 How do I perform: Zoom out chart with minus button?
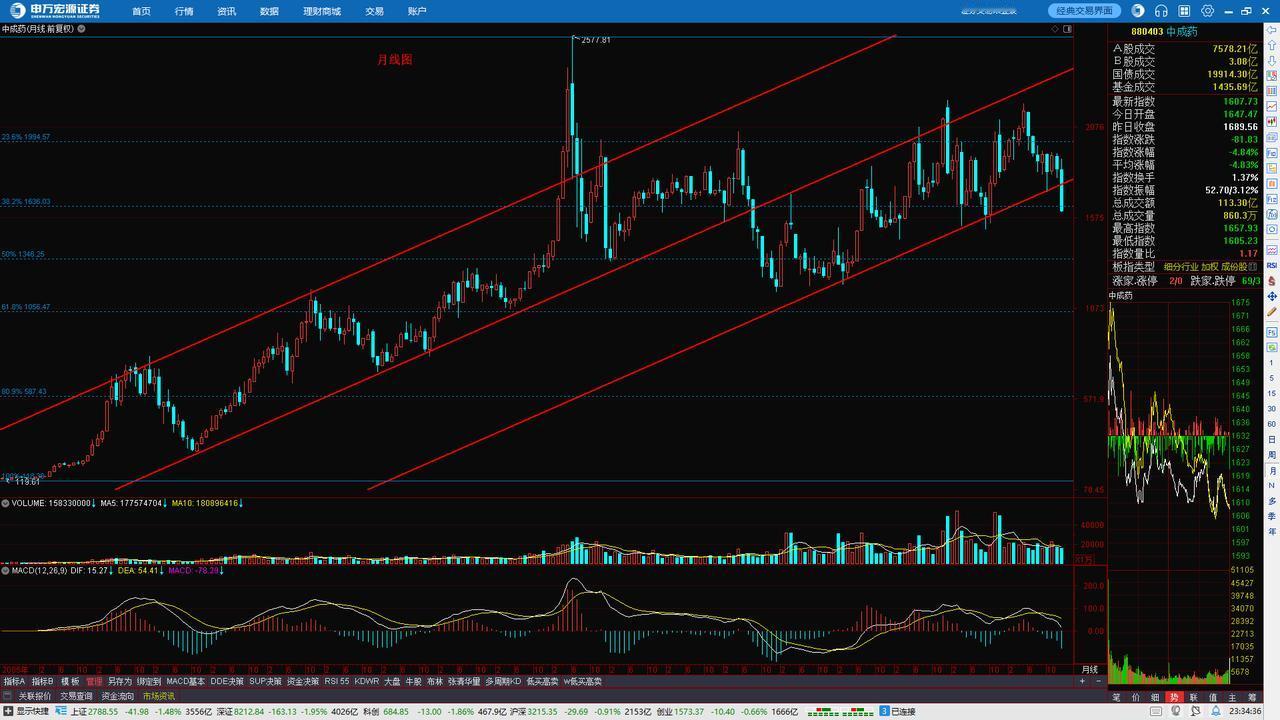[1099, 681]
